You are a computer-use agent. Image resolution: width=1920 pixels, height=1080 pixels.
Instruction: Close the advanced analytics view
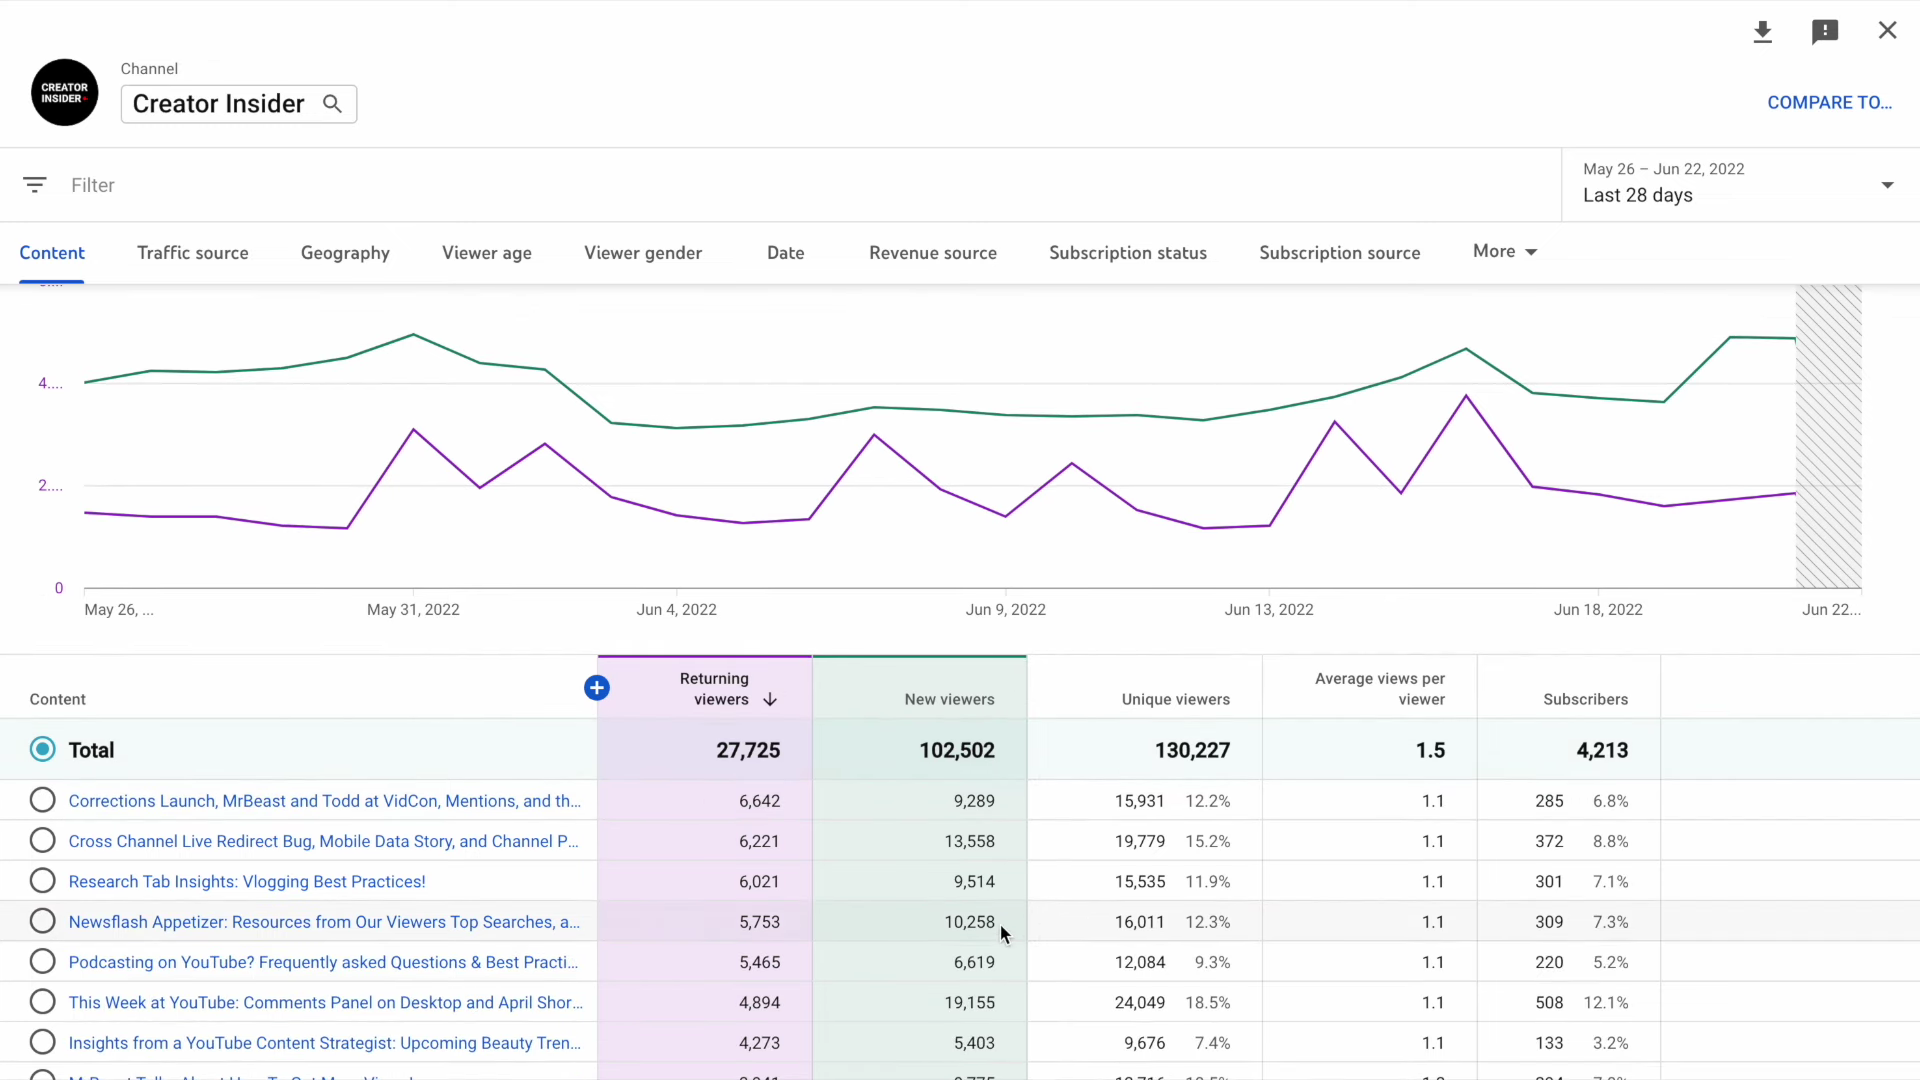point(1887,31)
